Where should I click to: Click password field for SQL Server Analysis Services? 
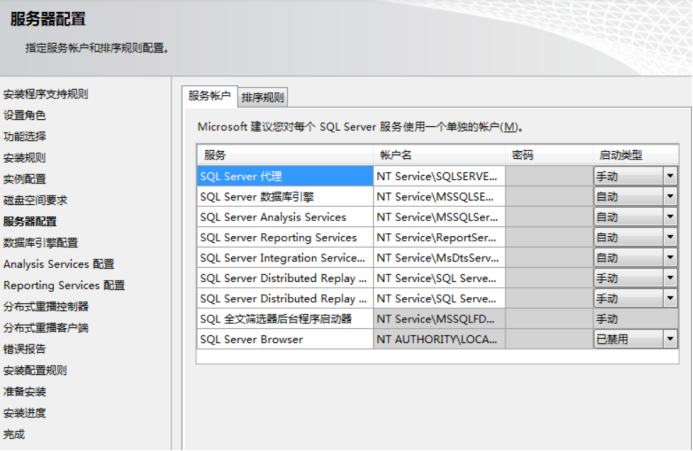point(548,217)
